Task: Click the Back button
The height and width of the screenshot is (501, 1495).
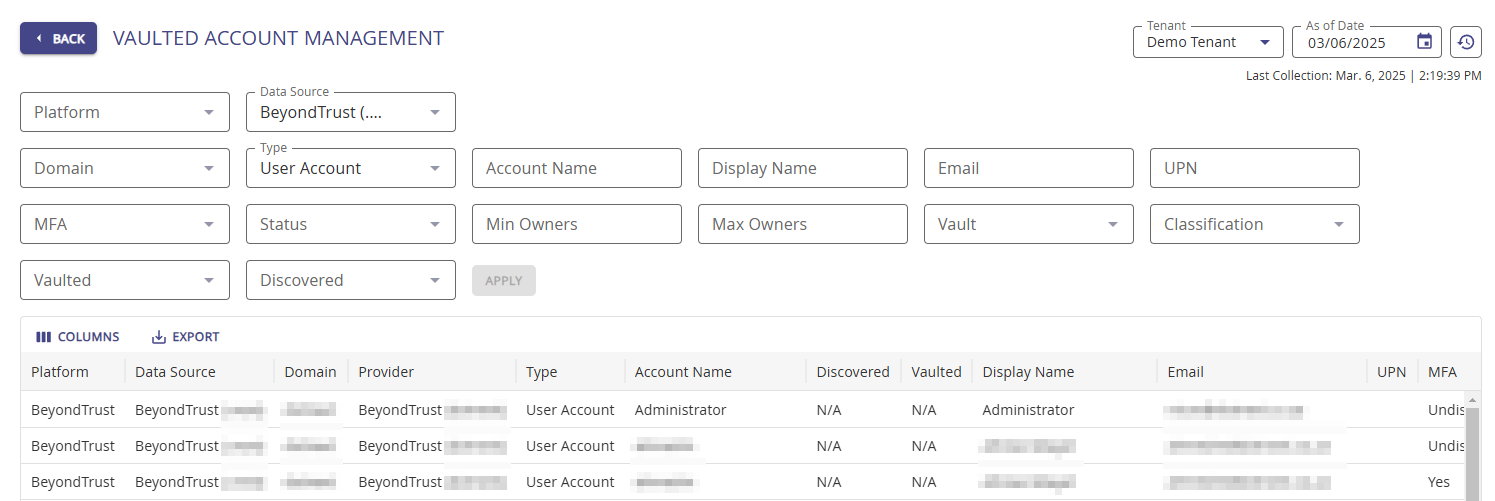Action: coord(58,38)
